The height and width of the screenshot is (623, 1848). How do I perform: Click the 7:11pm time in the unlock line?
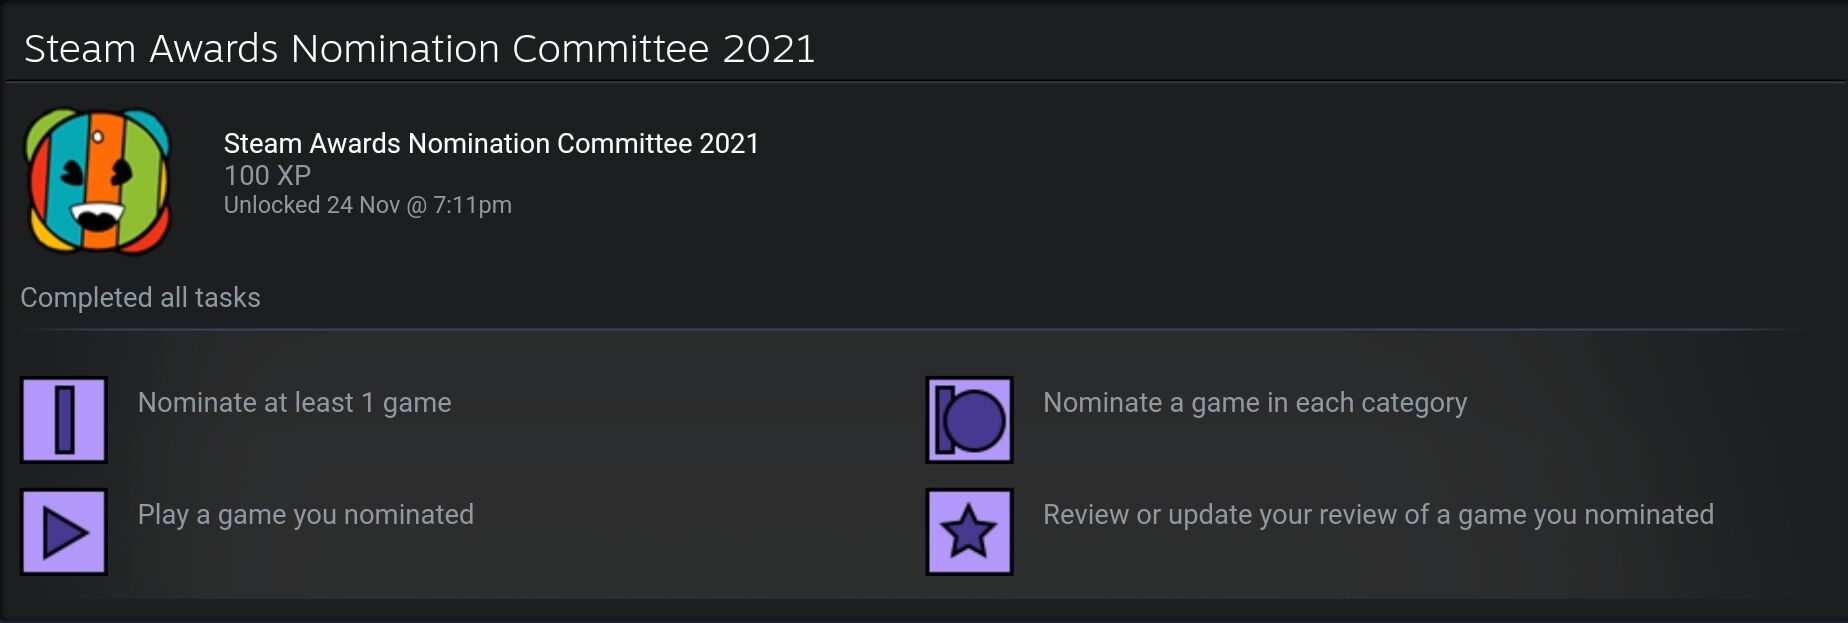(472, 205)
